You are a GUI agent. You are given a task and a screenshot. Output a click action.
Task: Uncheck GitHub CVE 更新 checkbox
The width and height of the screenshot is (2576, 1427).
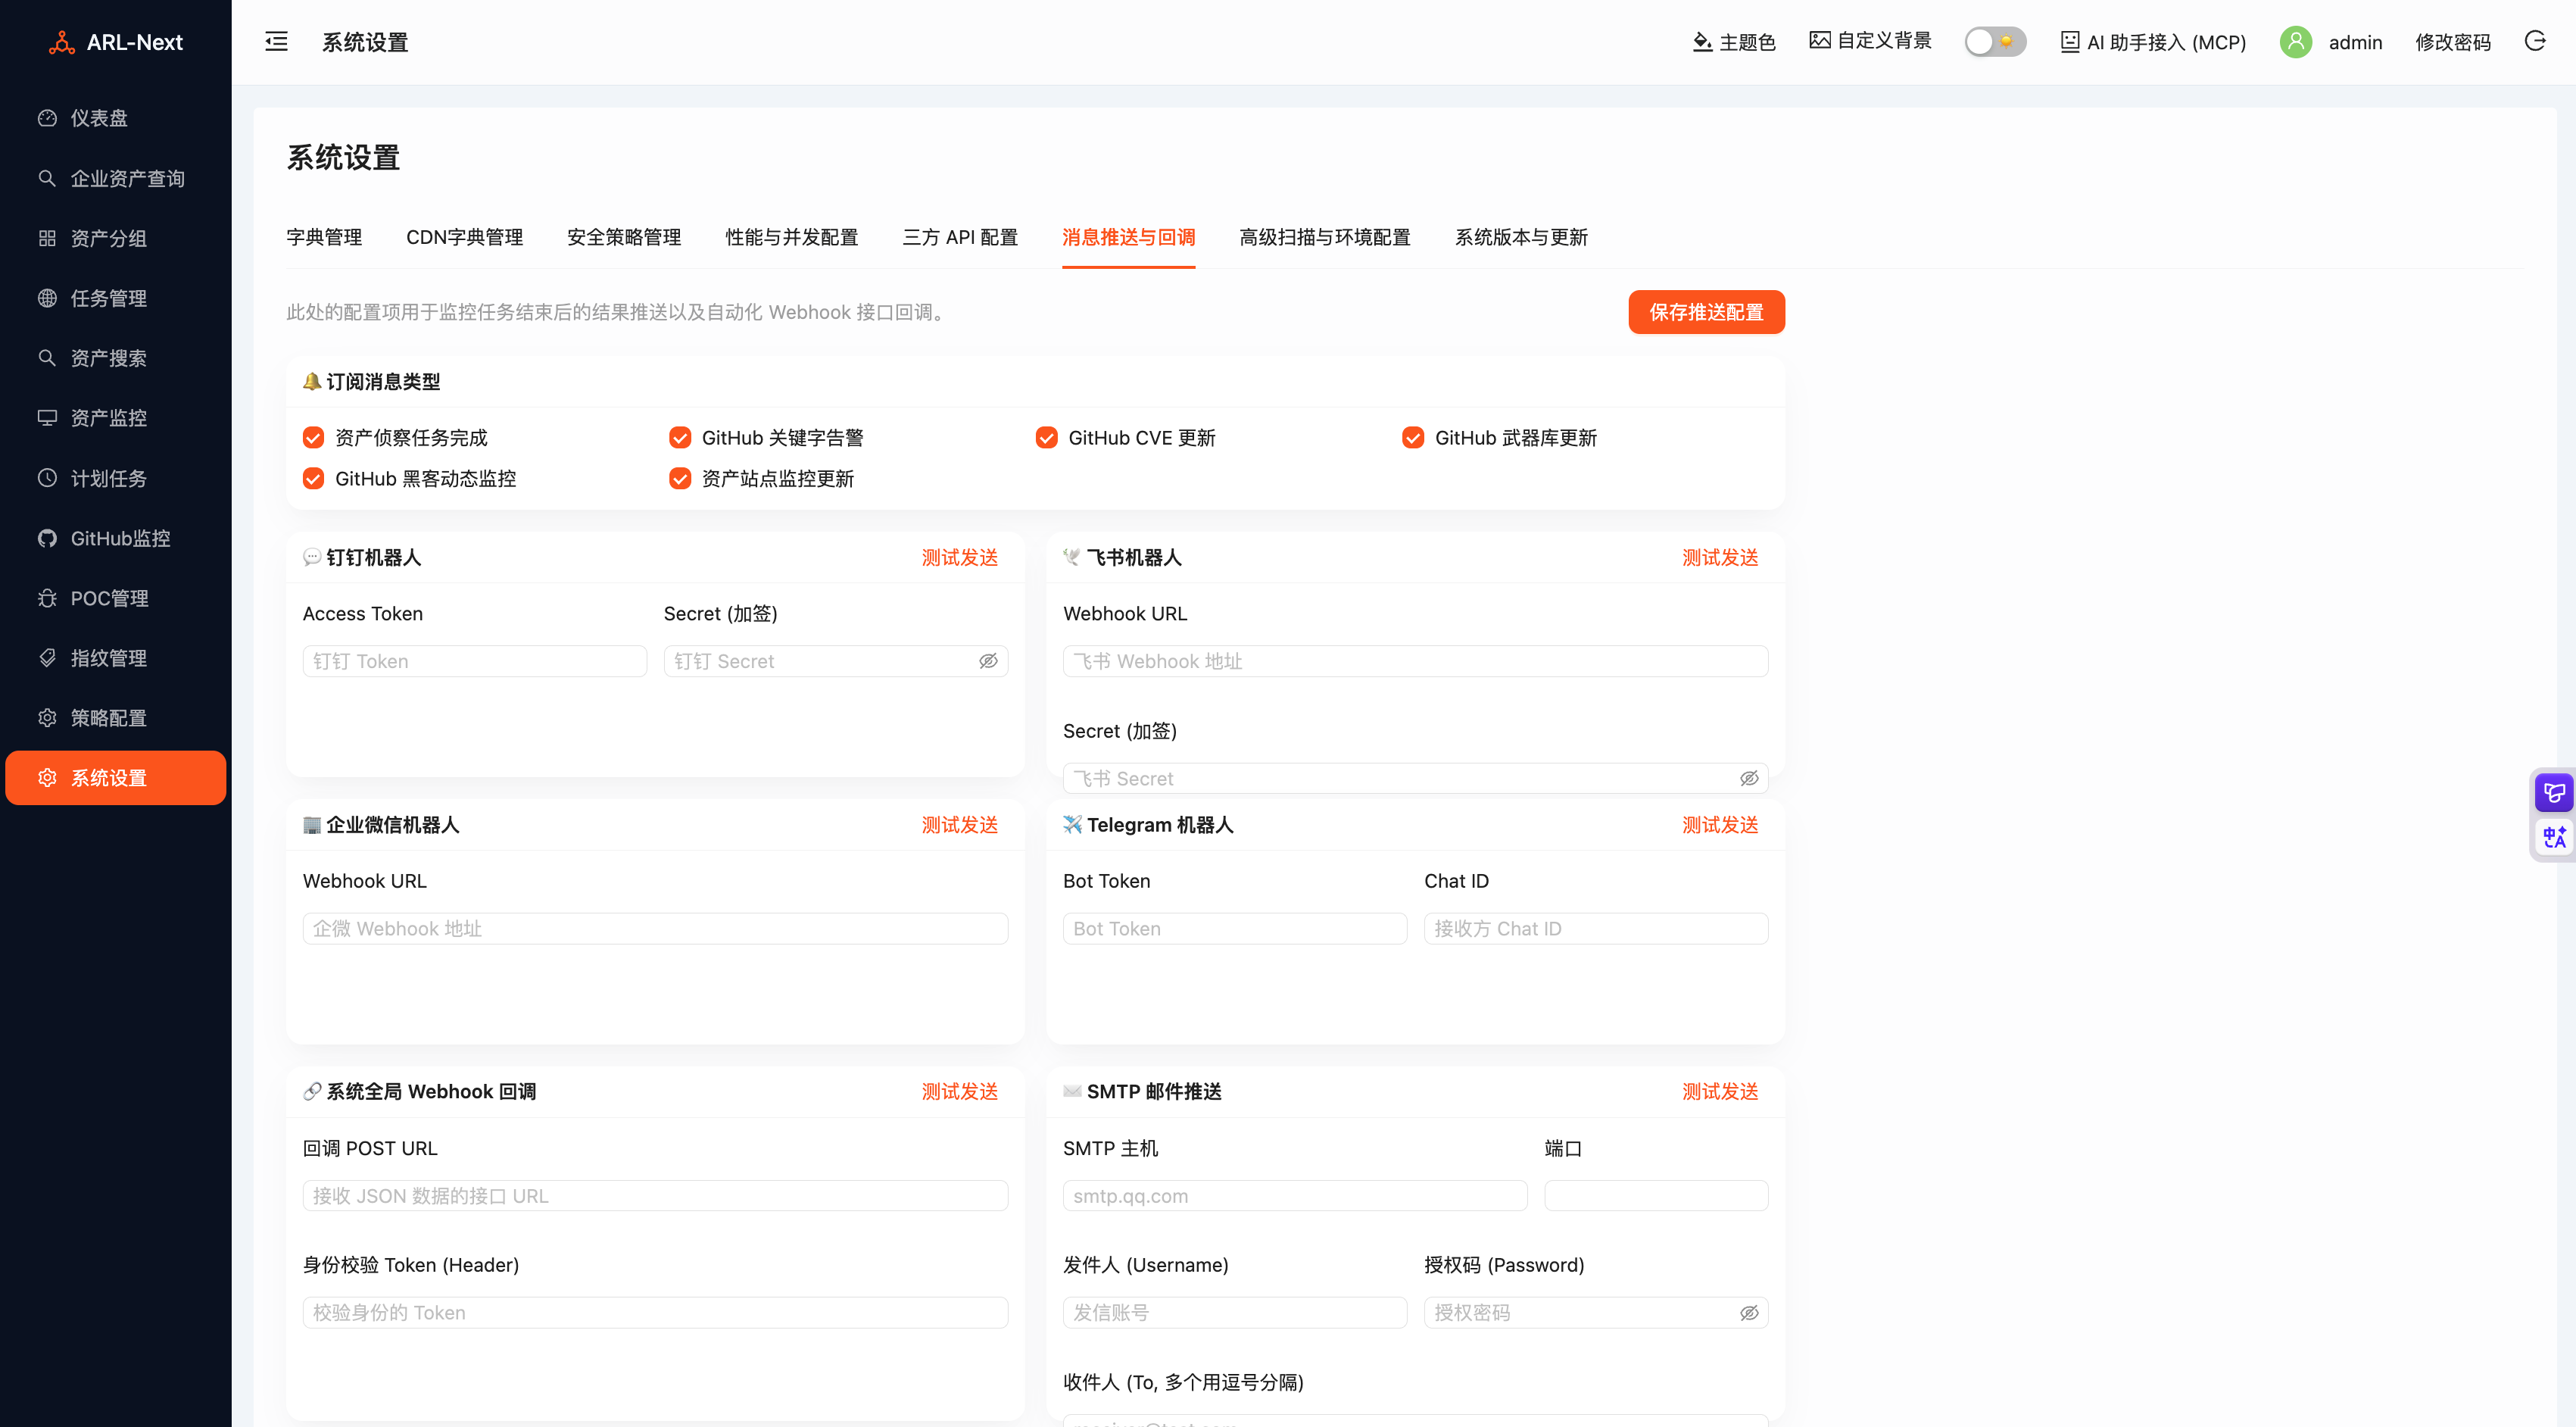(1046, 438)
